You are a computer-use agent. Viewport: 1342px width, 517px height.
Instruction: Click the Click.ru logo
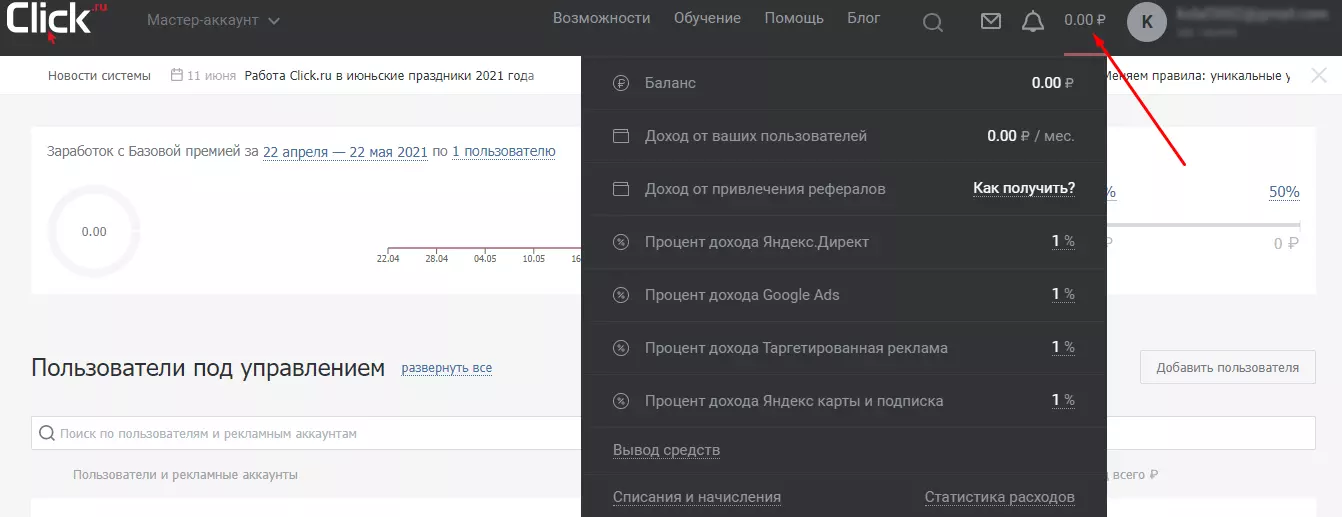point(57,20)
